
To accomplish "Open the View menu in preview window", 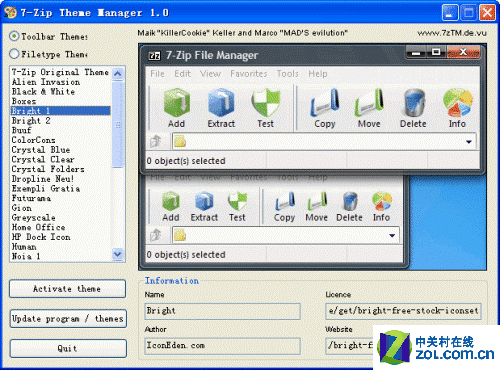I will pos(210,74).
